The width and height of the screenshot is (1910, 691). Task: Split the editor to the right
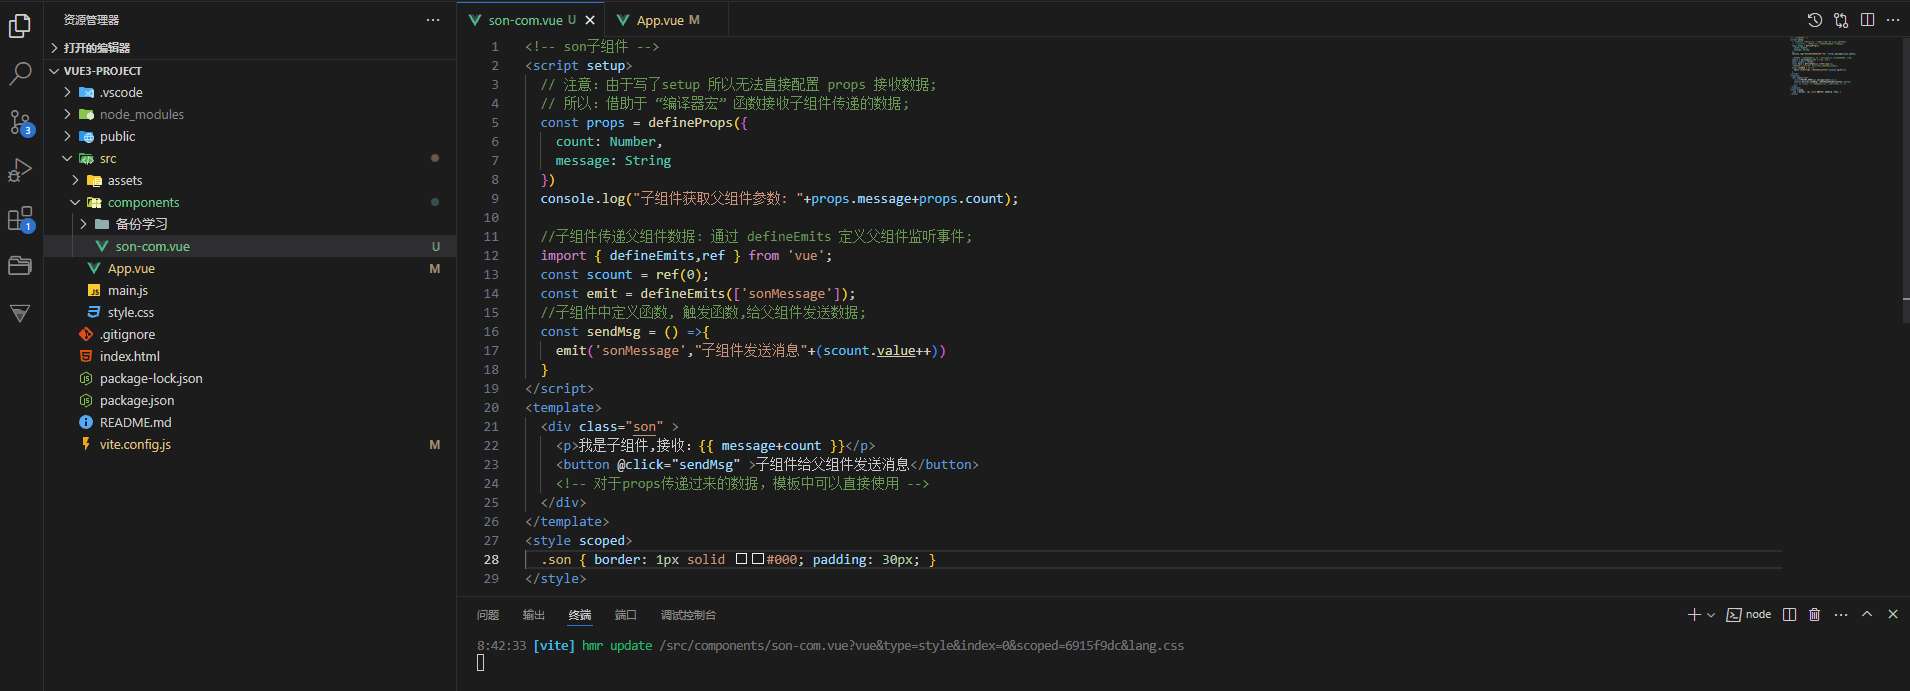coord(1867,20)
